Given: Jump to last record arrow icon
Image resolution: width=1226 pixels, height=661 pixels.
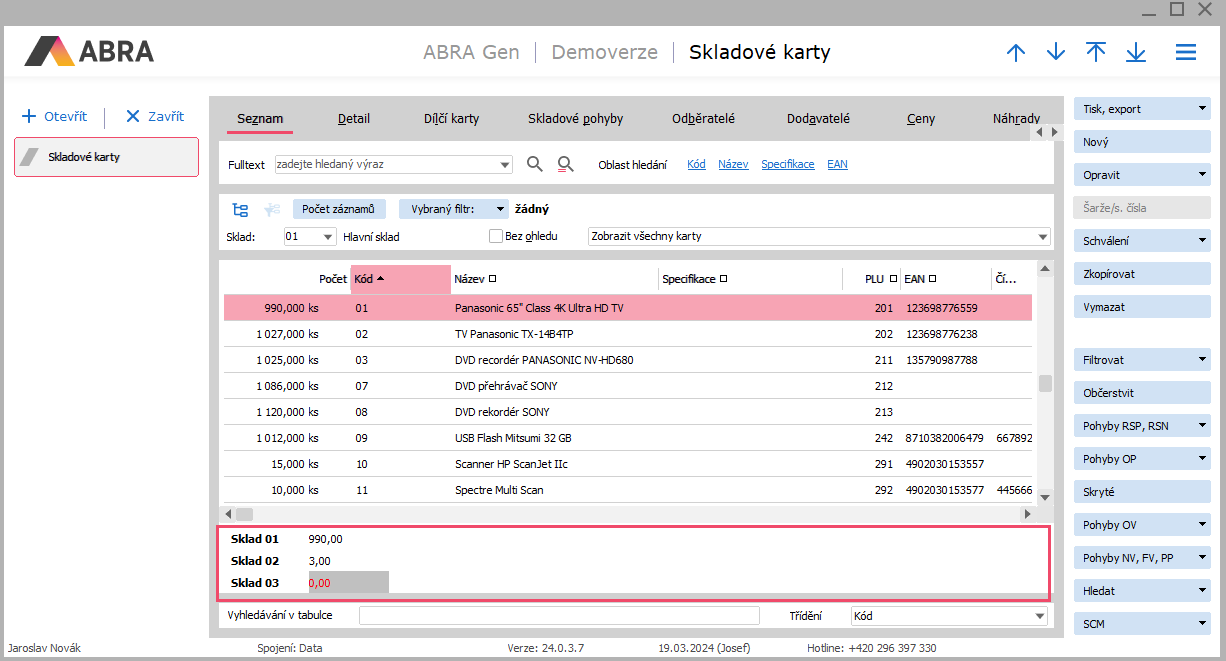Looking at the screenshot, I should tap(1136, 53).
